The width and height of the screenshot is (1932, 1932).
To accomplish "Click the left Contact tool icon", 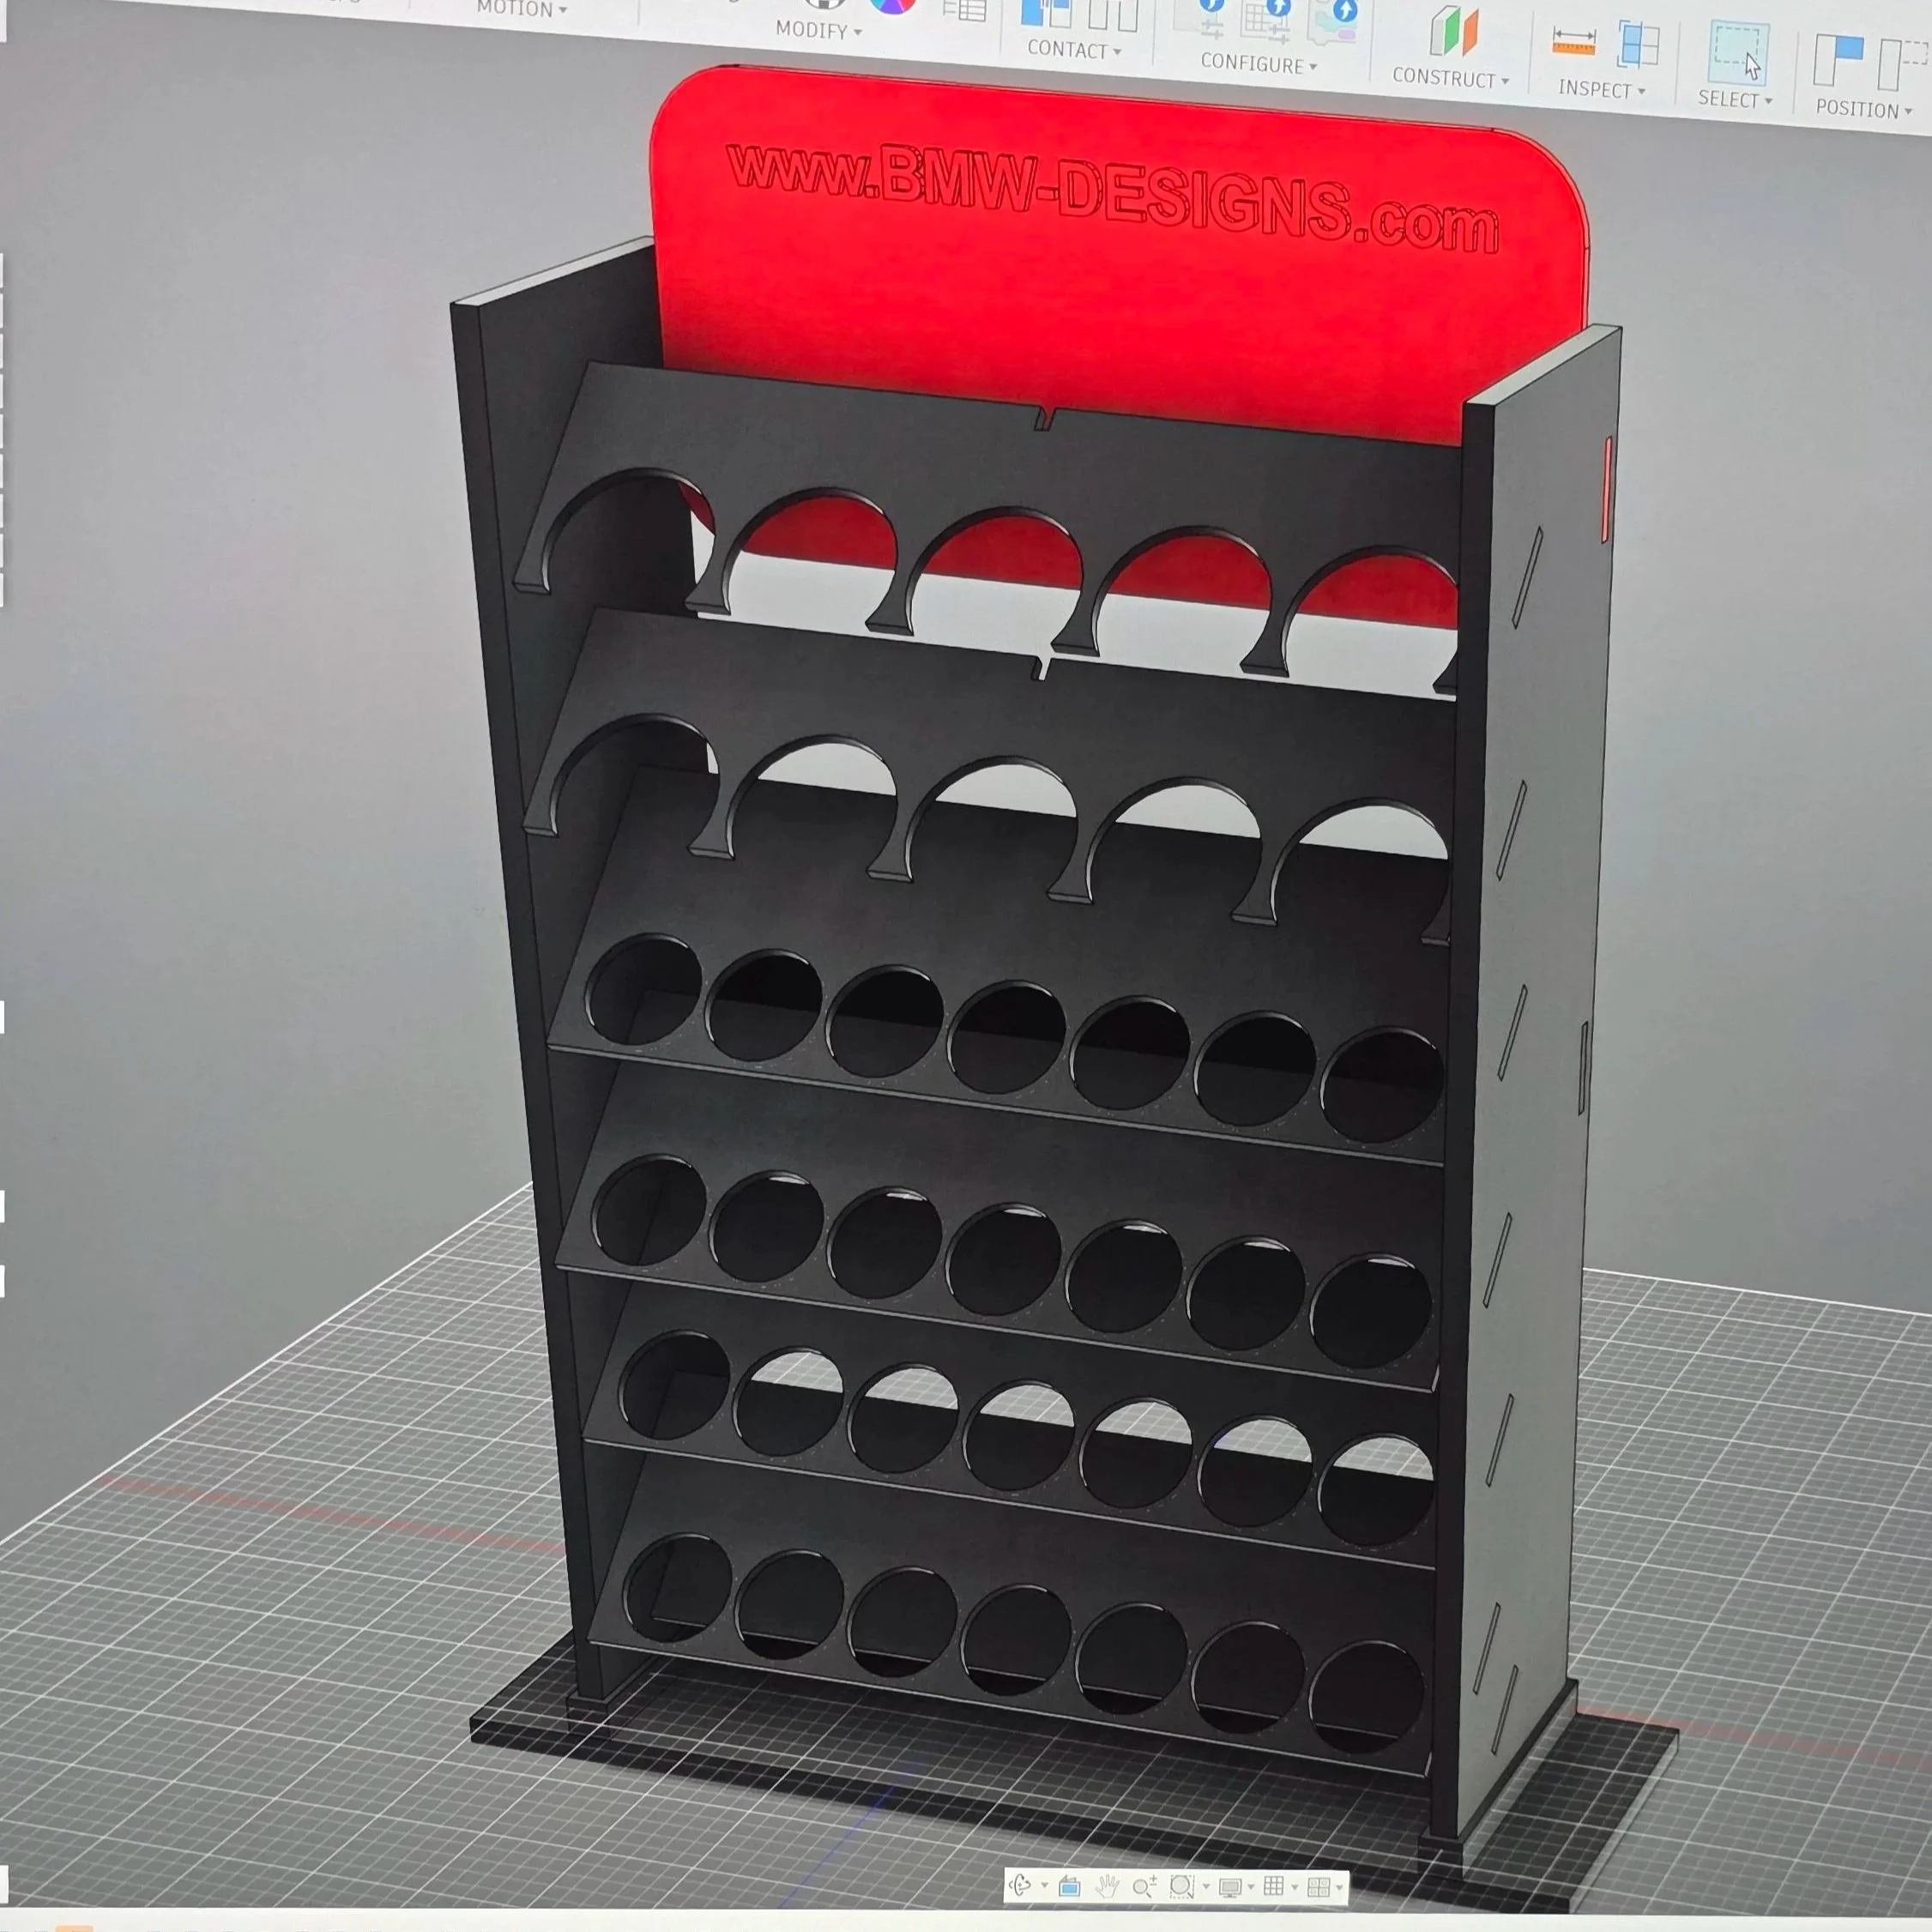I will pos(1047,14).
